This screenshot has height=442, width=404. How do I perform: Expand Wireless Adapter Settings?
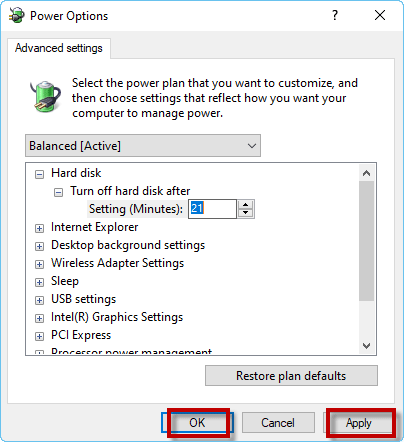coord(39,264)
